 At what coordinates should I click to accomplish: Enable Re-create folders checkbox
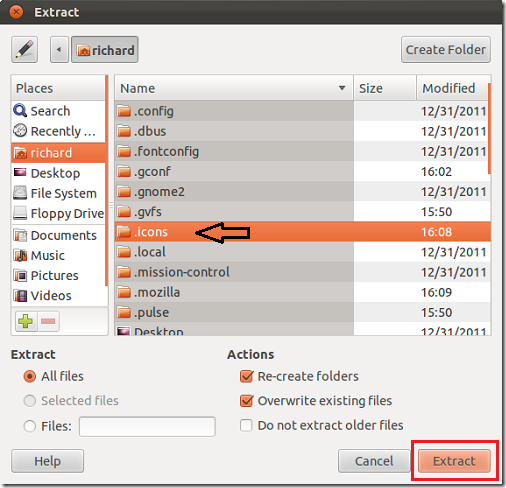(246, 376)
